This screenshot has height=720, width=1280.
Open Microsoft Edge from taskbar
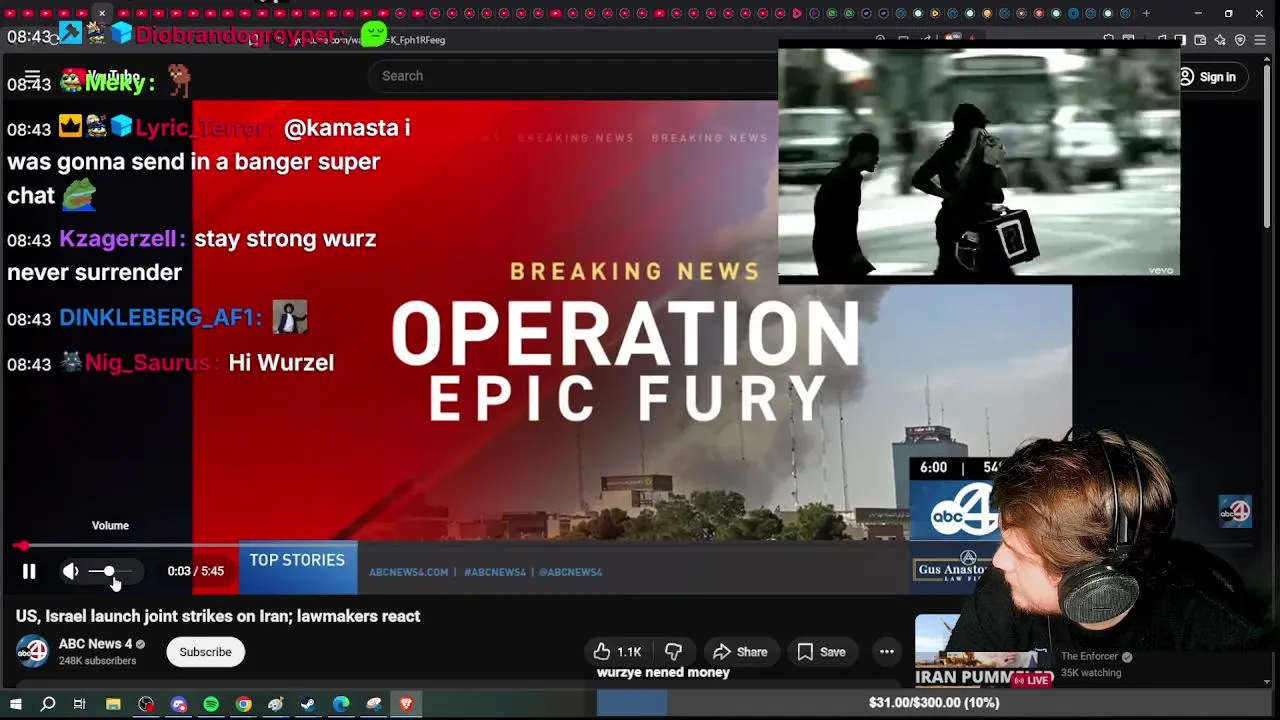click(341, 704)
